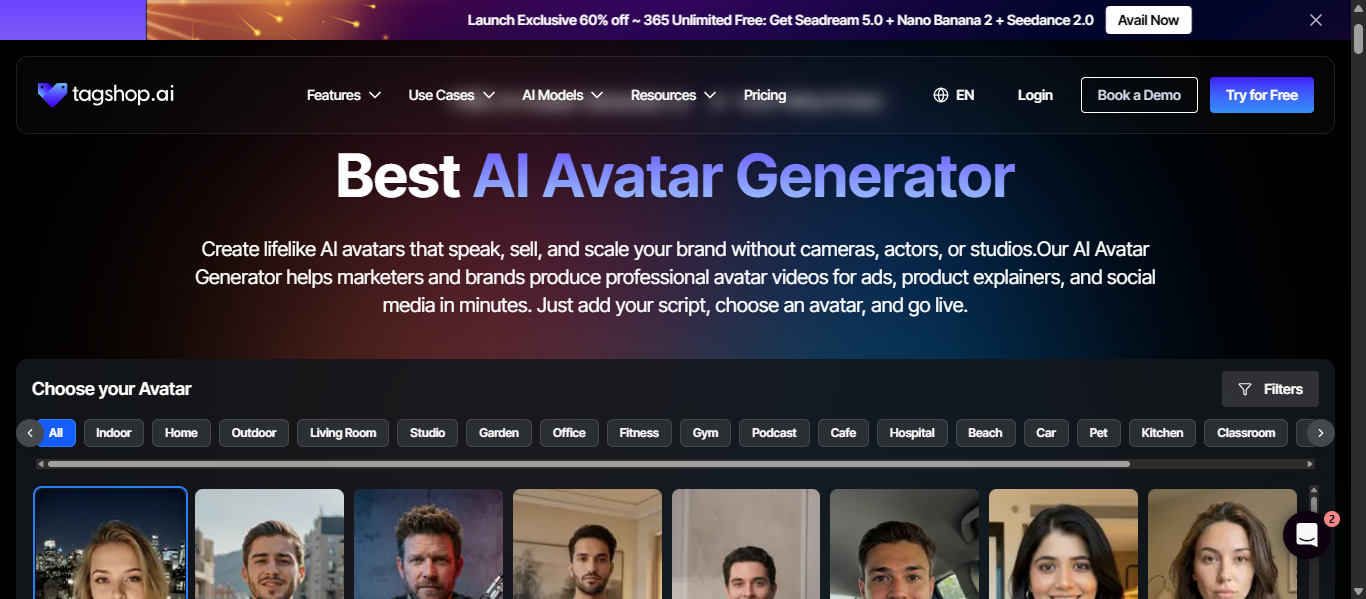Open the globe language selector EN

[953, 95]
